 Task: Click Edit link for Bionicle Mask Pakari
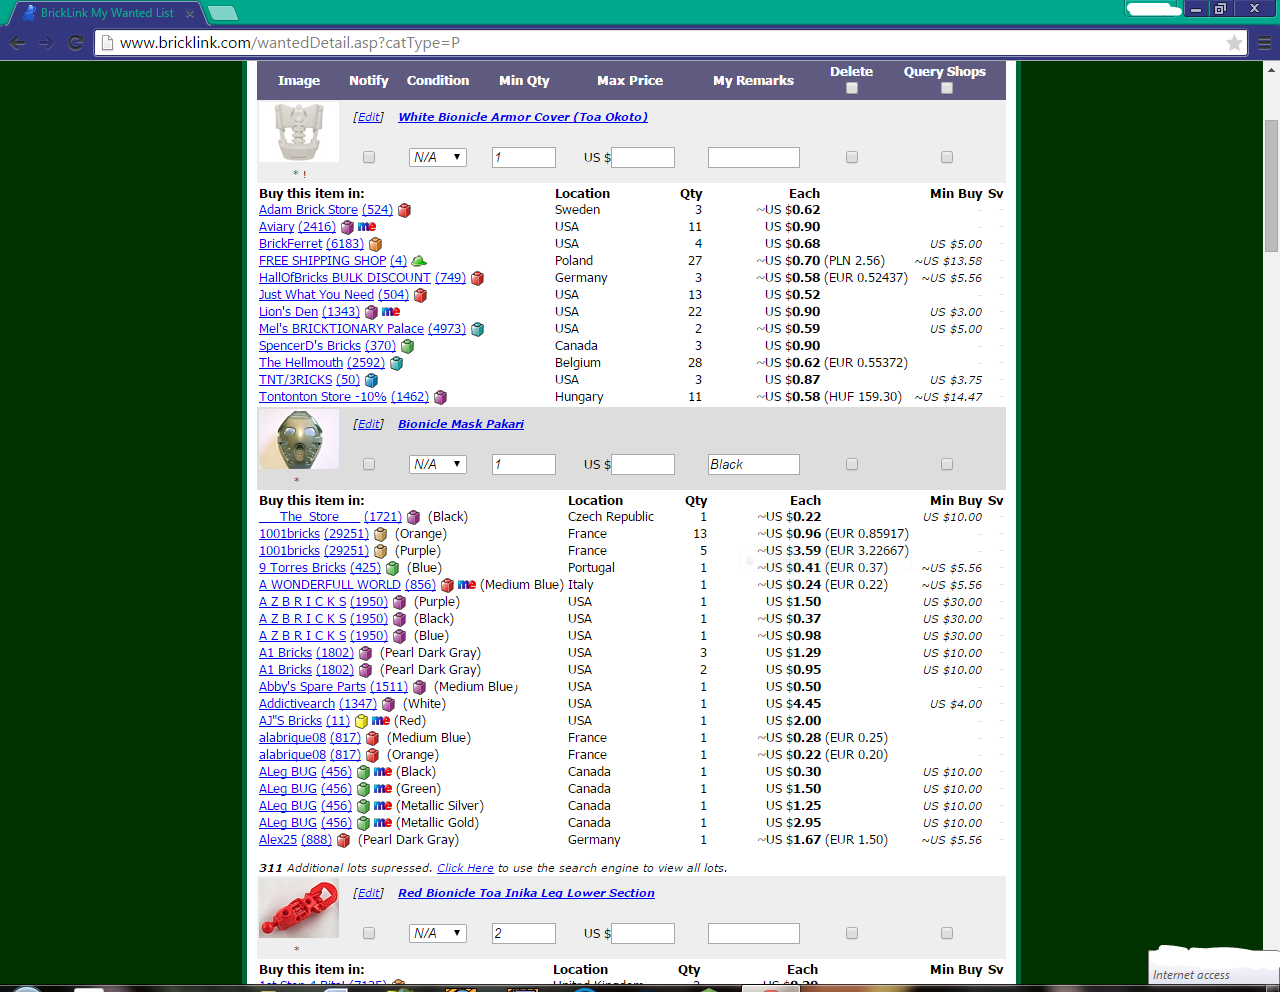[369, 424]
